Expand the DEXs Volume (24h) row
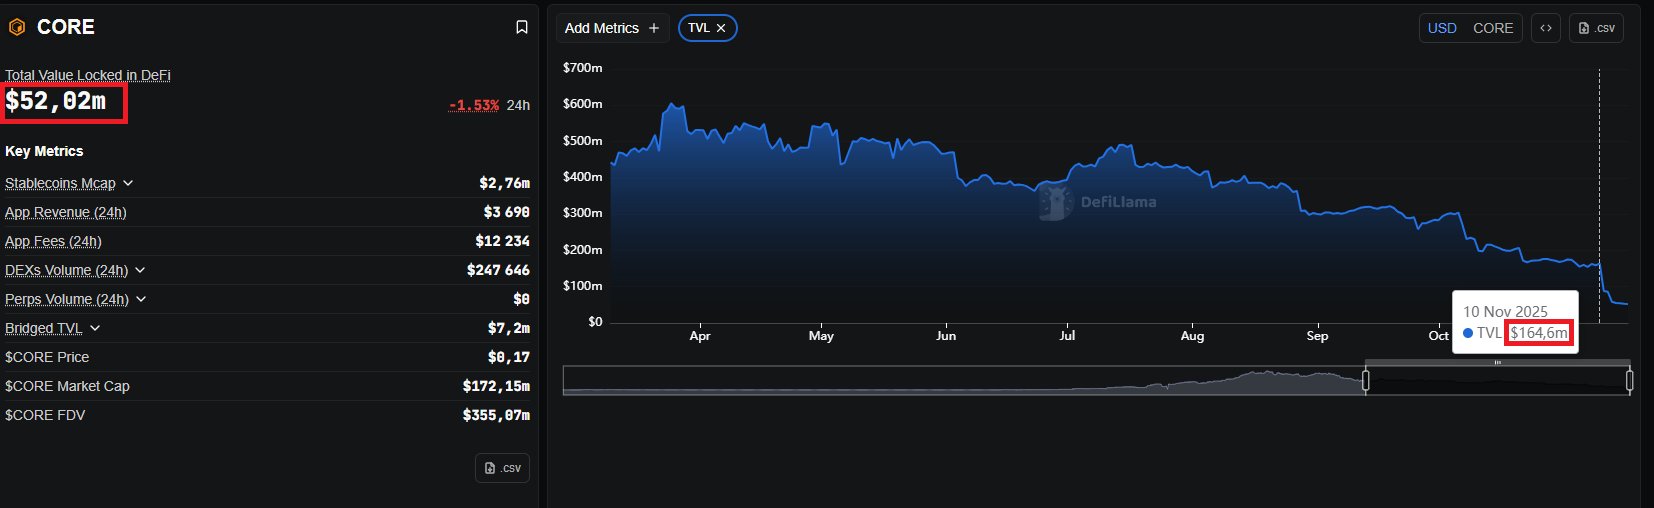 (140, 270)
